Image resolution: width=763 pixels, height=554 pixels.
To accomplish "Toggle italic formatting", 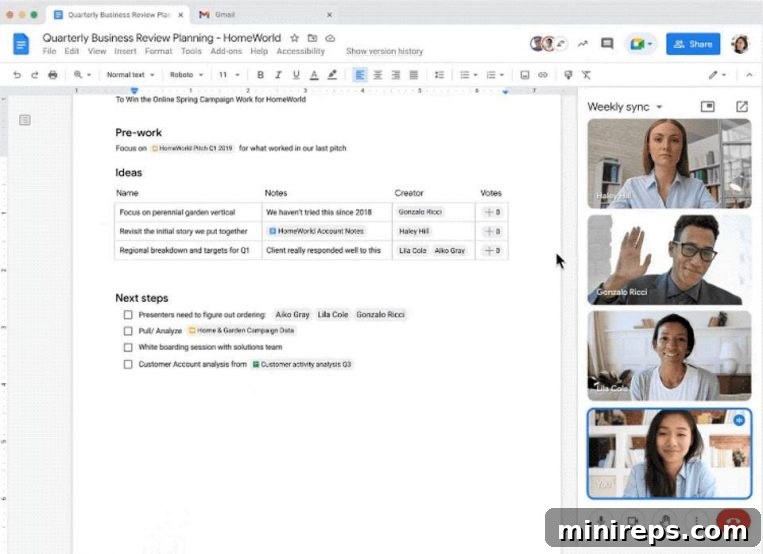I will 278,74.
